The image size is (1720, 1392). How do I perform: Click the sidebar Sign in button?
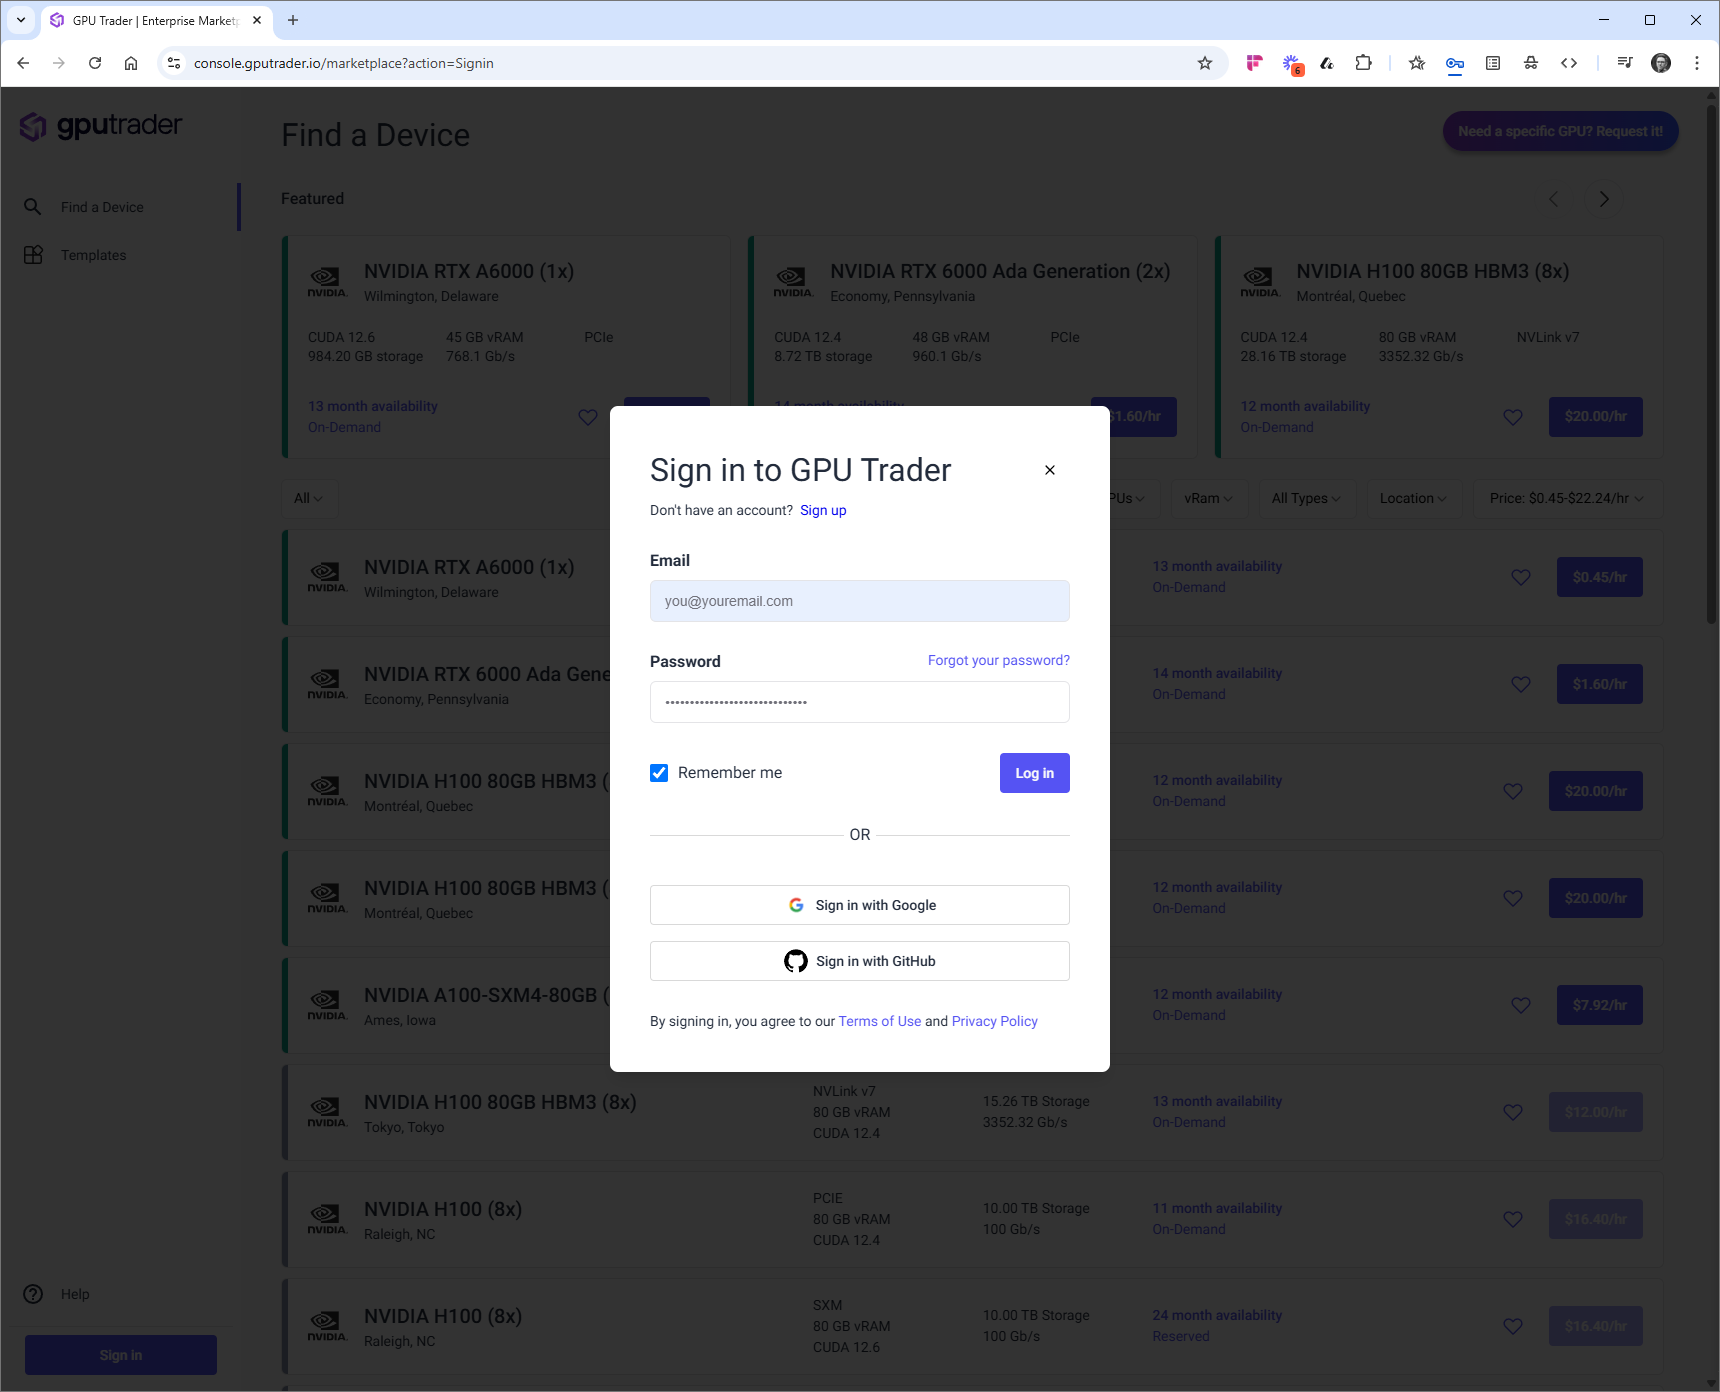tap(121, 1355)
